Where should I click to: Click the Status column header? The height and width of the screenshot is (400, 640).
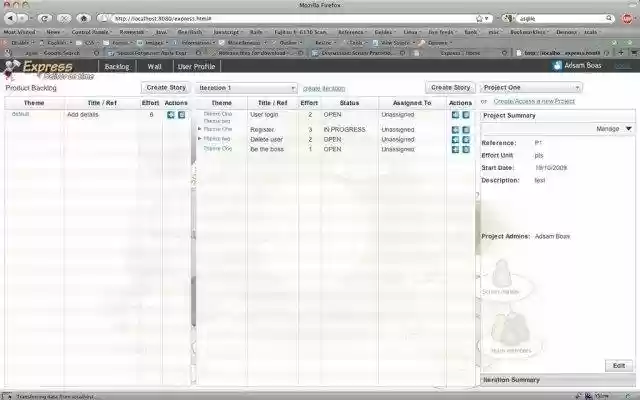coord(349,103)
